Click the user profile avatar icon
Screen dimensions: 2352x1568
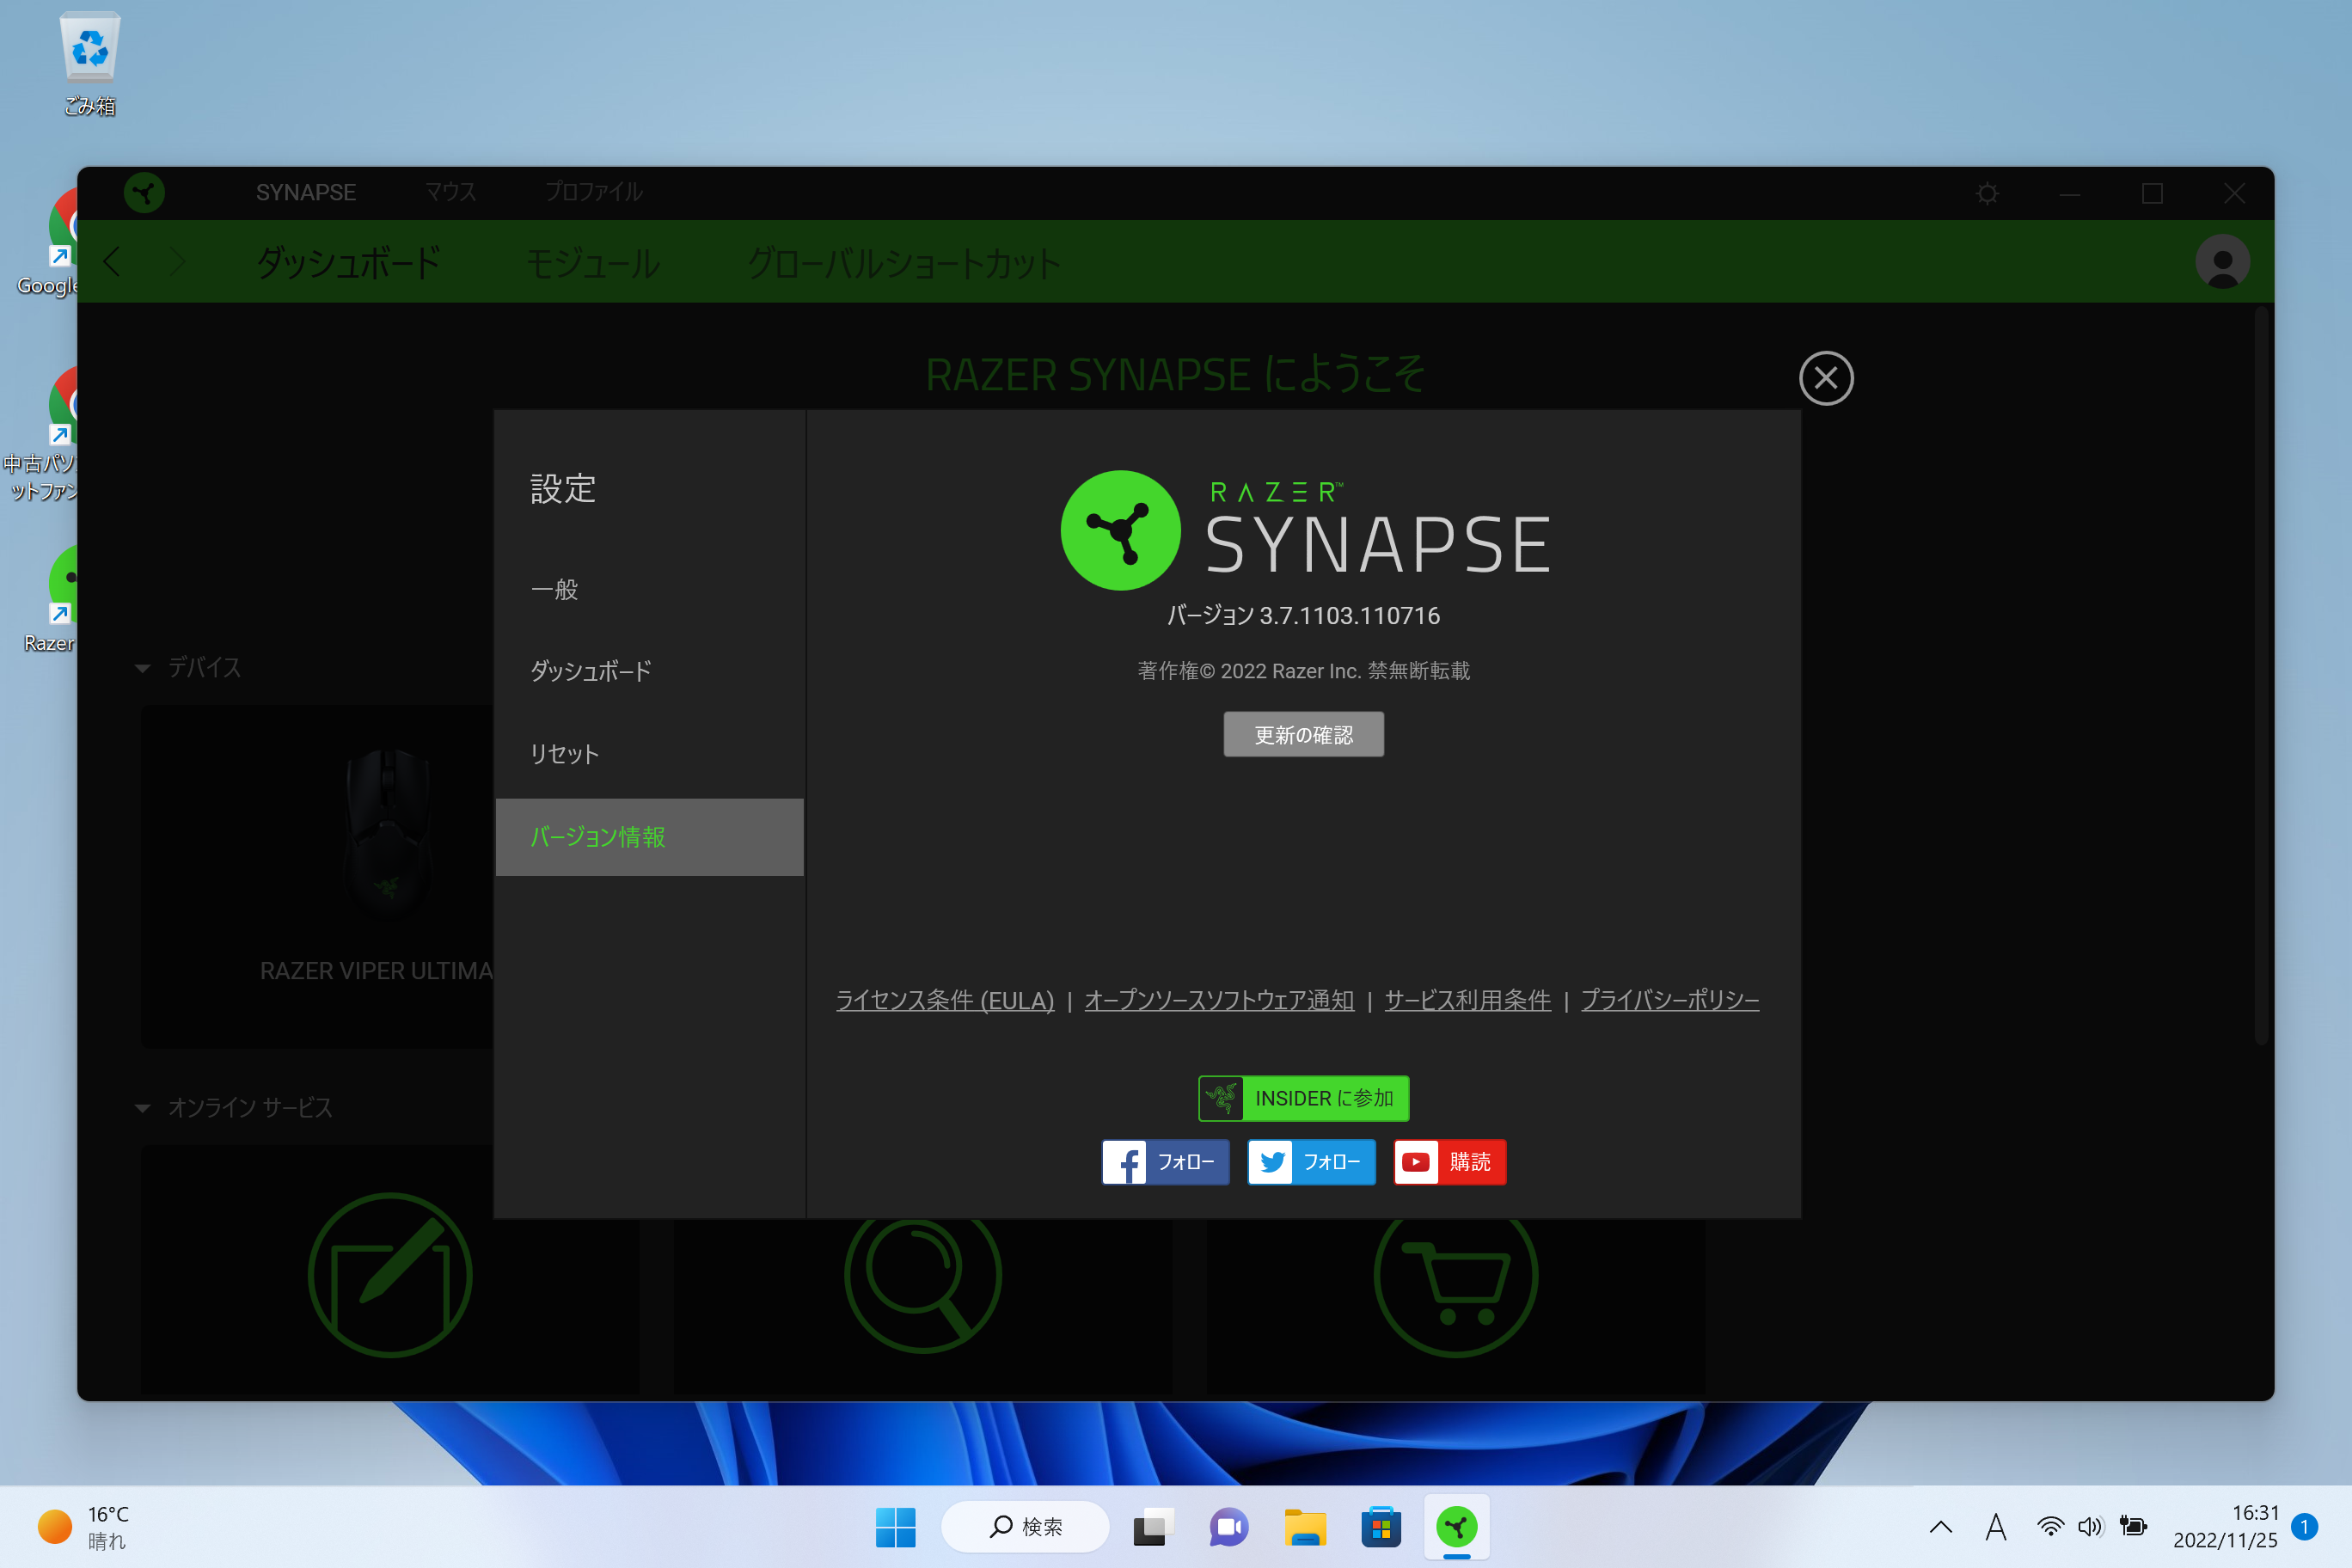click(2221, 262)
